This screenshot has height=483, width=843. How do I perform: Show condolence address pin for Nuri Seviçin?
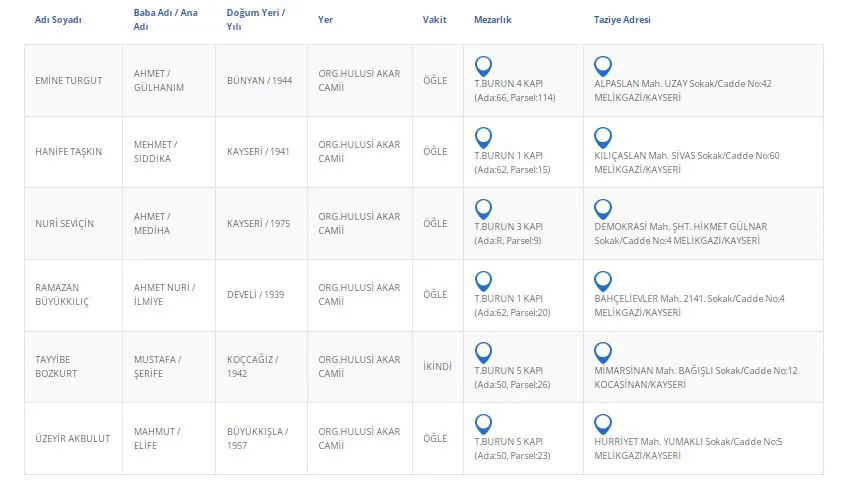pos(602,209)
